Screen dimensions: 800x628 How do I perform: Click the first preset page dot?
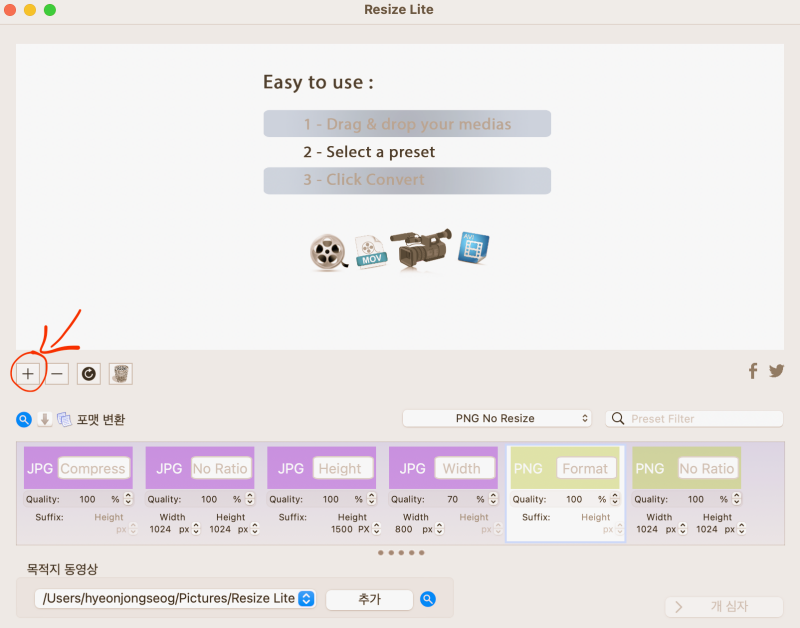[381, 553]
